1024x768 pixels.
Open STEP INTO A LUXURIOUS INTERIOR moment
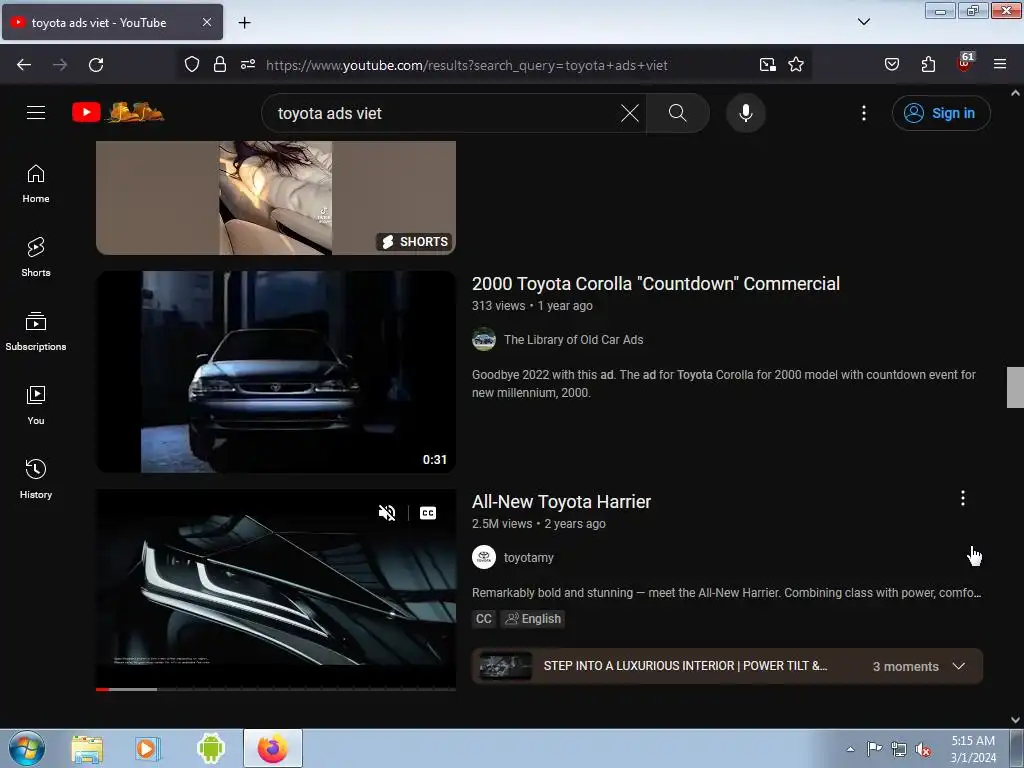pos(685,665)
